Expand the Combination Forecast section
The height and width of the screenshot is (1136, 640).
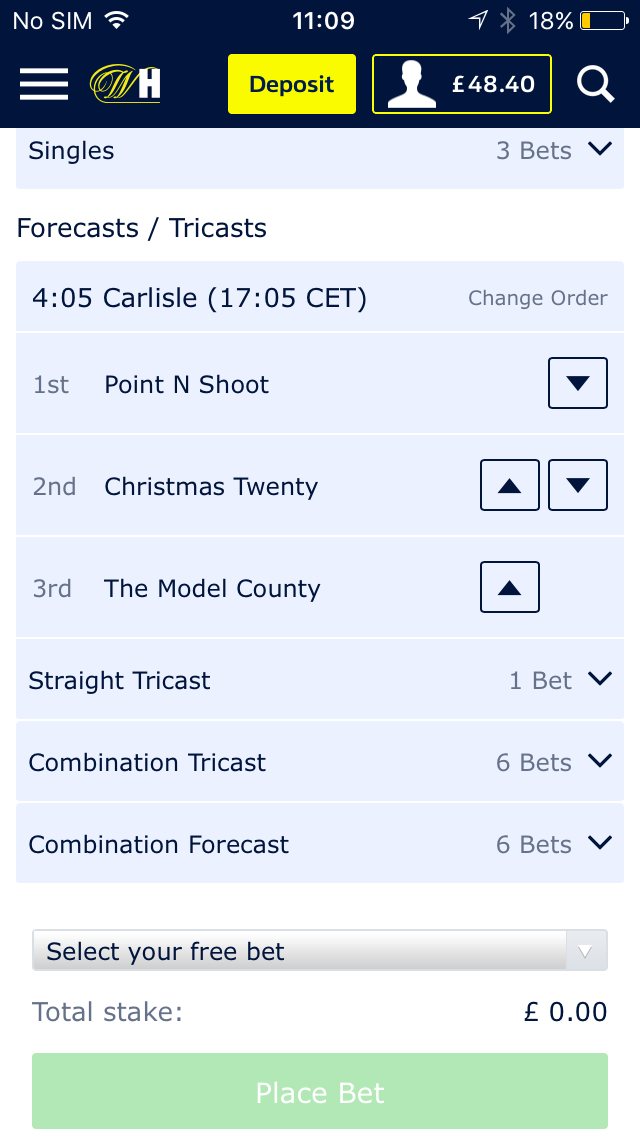coord(599,842)
